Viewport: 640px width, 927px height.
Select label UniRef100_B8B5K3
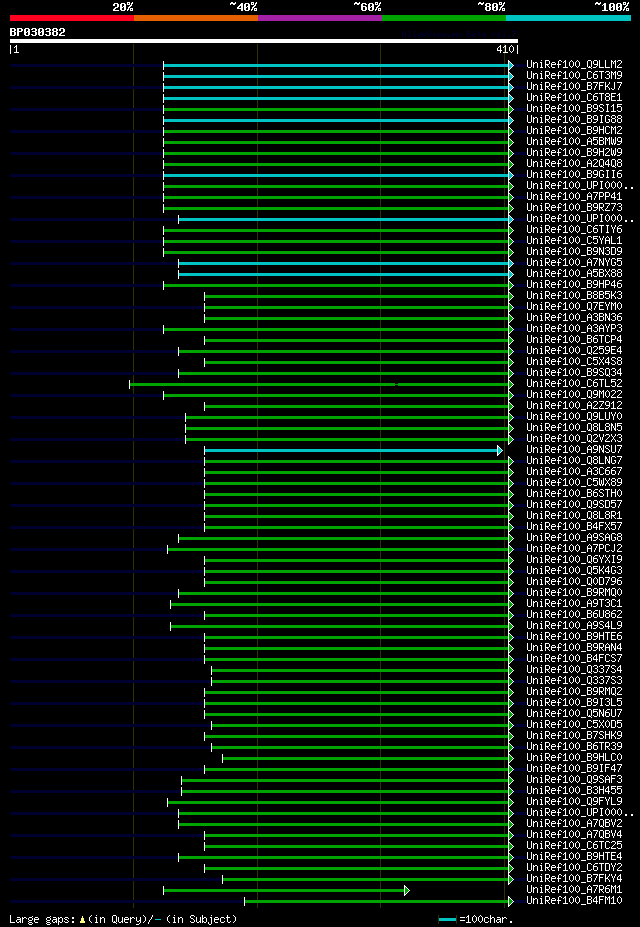574,296
